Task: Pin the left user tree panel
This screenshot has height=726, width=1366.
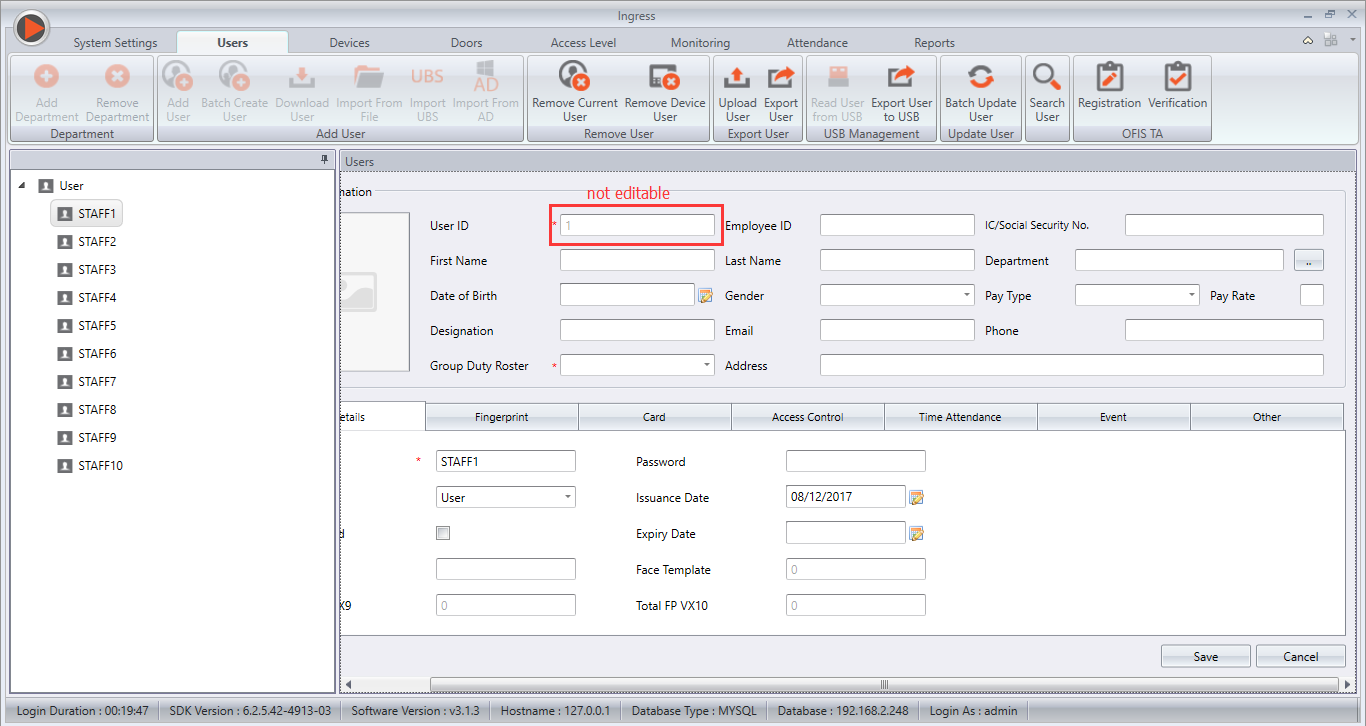Action: [324, 160]
